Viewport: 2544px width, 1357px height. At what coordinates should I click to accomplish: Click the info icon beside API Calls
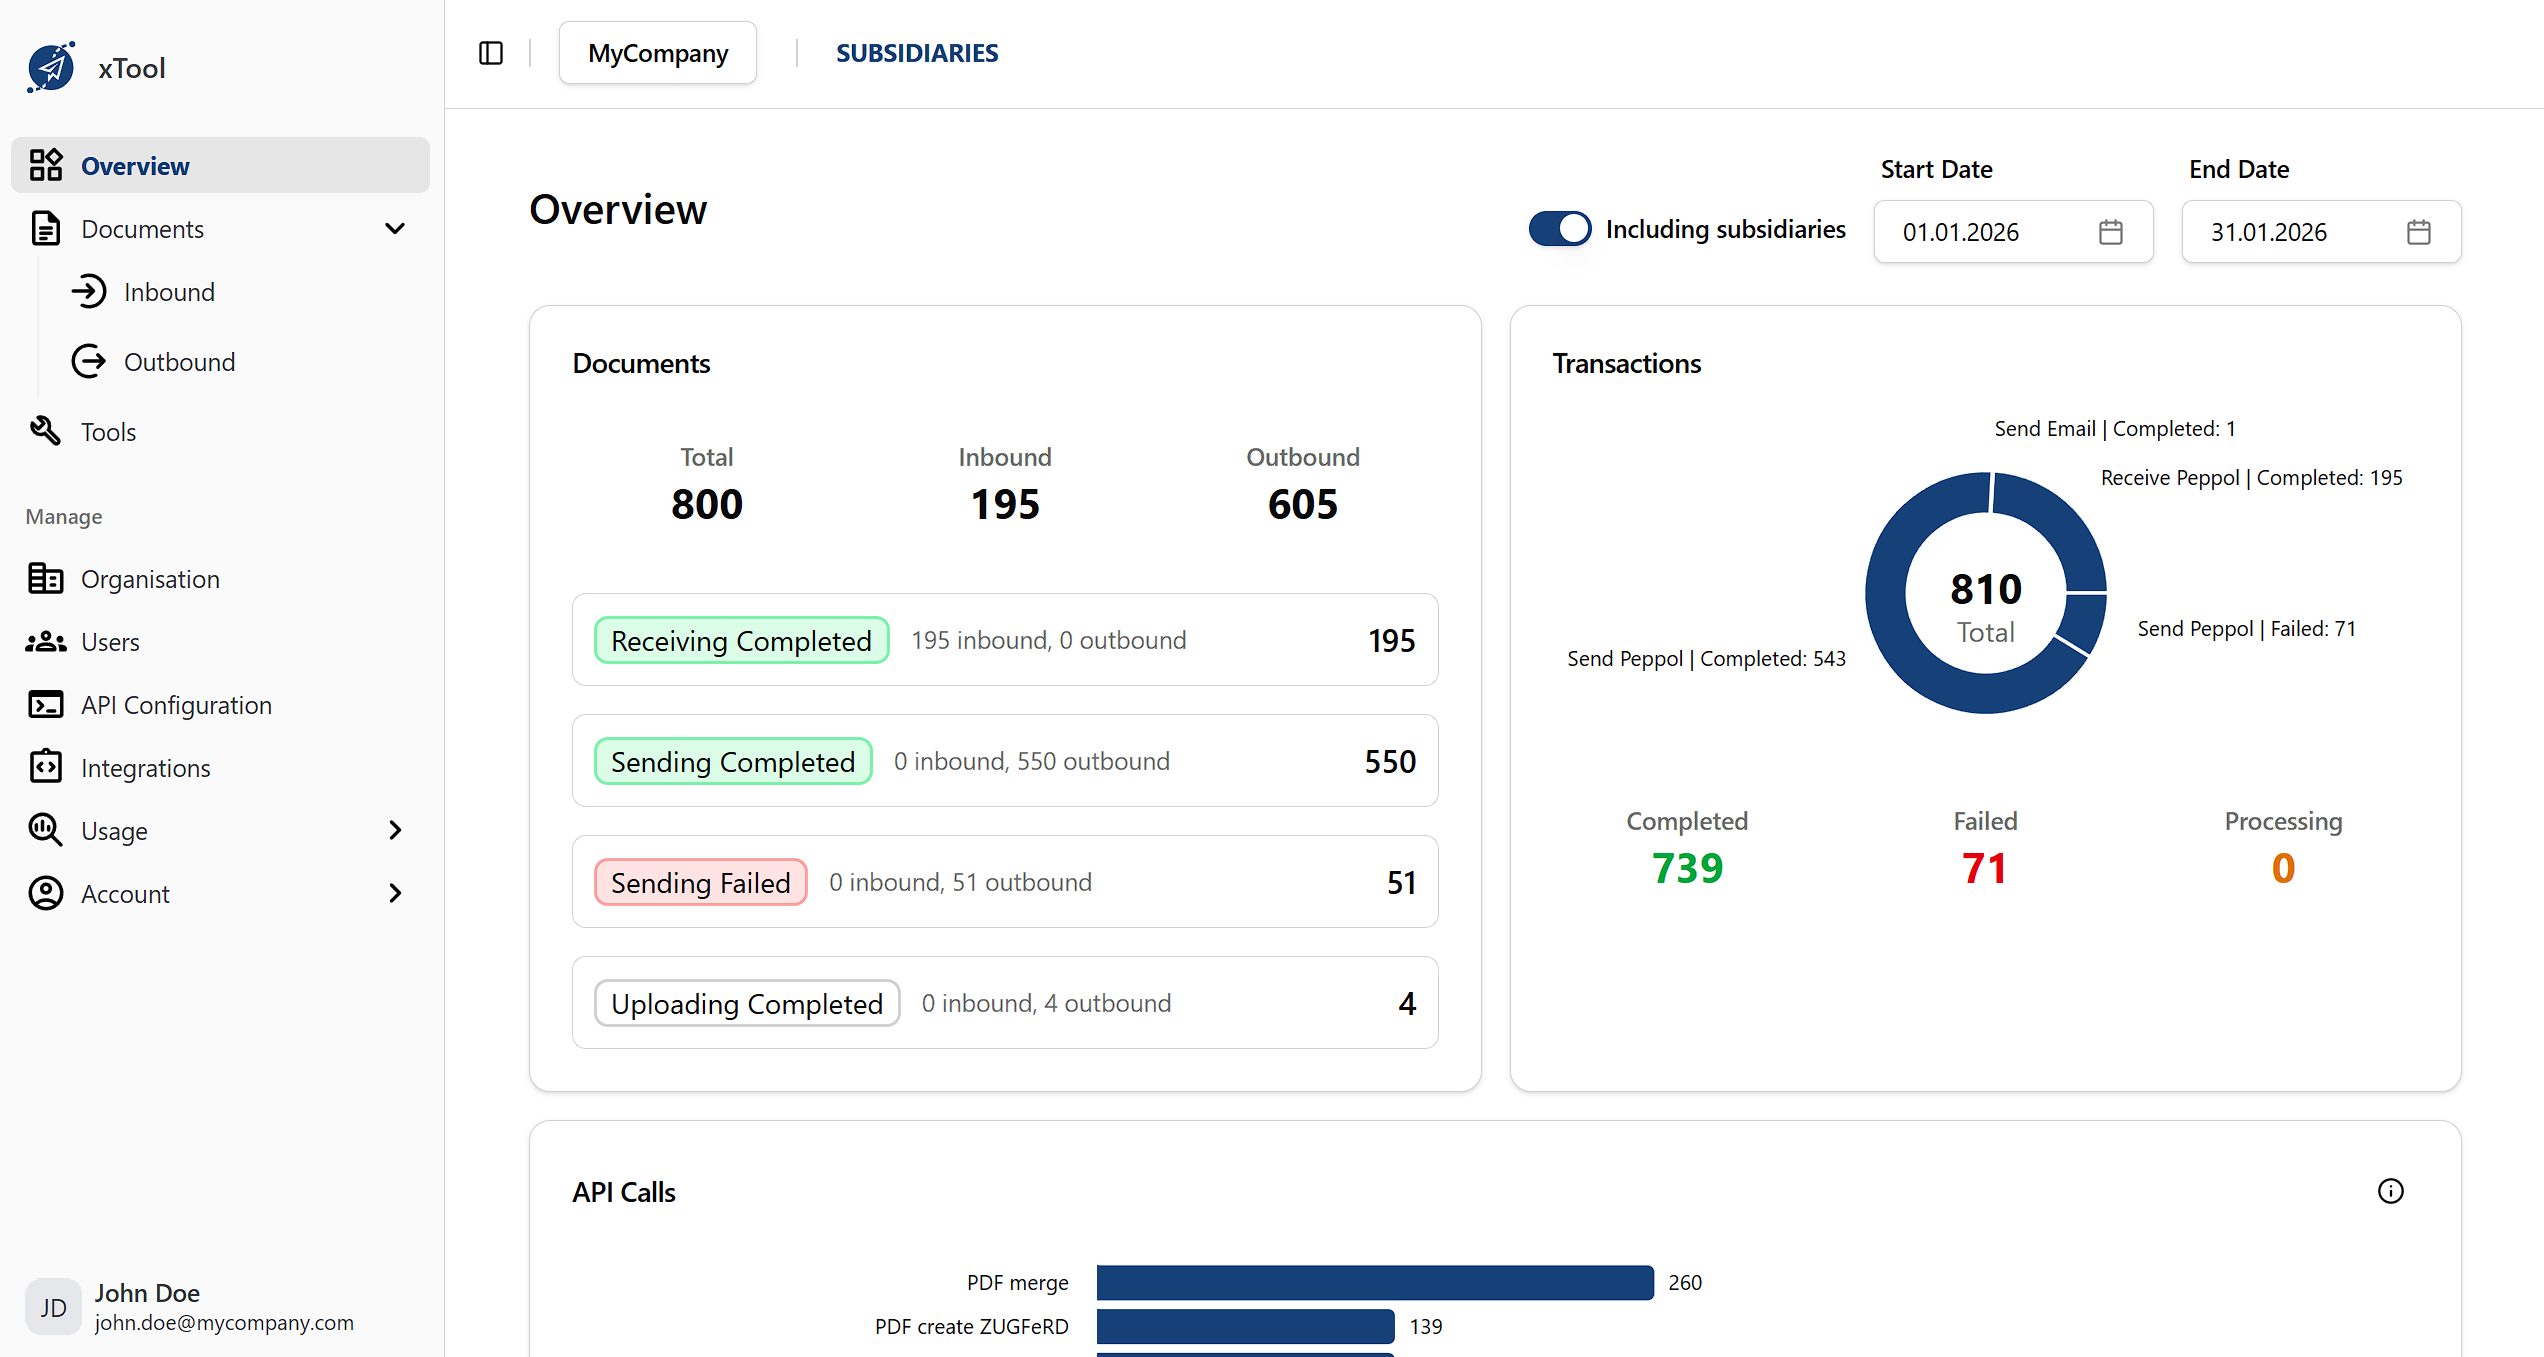pyautogui.click(x=2391, y=1190)
